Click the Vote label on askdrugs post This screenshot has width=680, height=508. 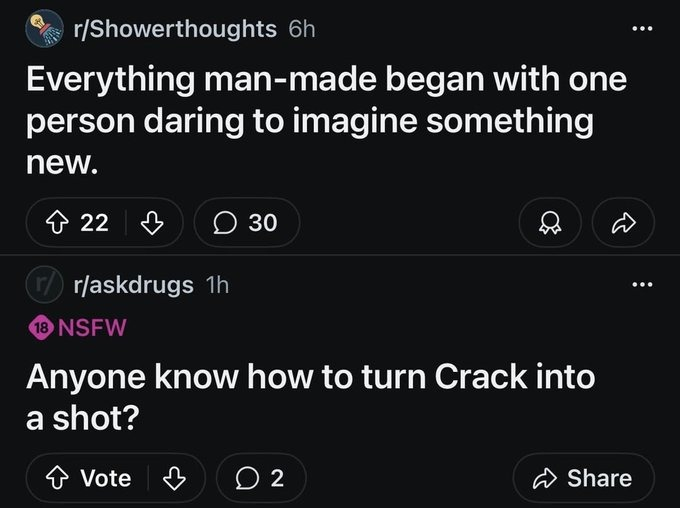click(105, 478)
